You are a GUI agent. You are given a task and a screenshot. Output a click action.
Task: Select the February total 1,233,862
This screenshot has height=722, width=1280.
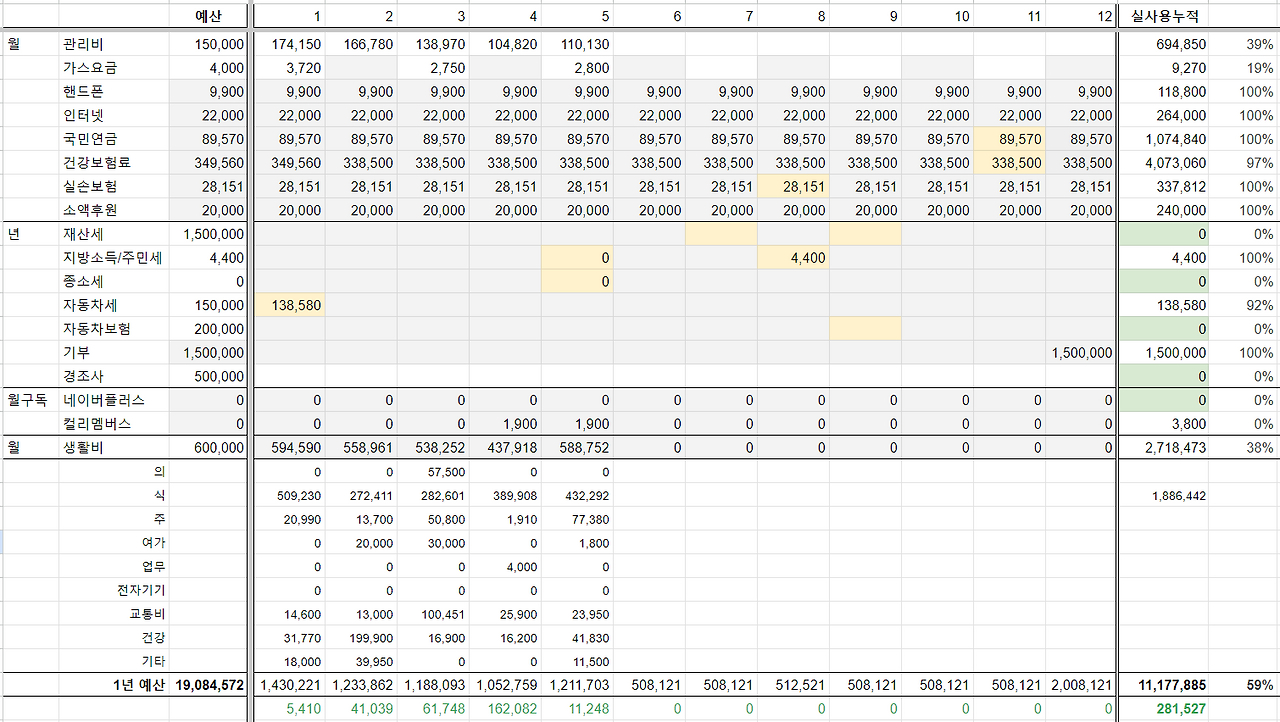pyautogui.click(x=363, y=685)
